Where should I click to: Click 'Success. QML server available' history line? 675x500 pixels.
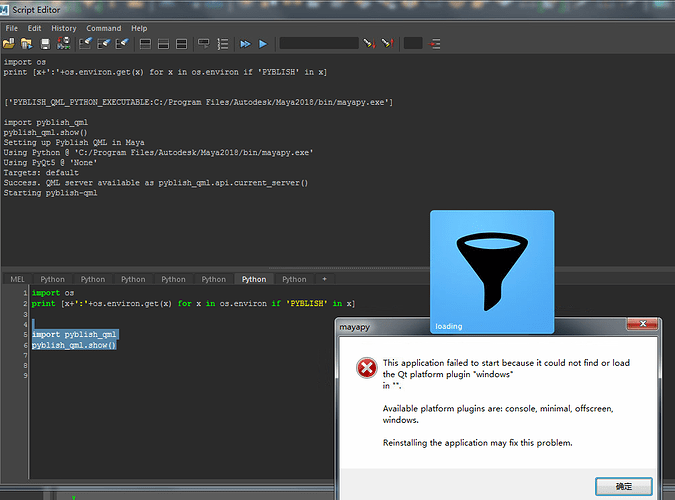tap(156, 183)
